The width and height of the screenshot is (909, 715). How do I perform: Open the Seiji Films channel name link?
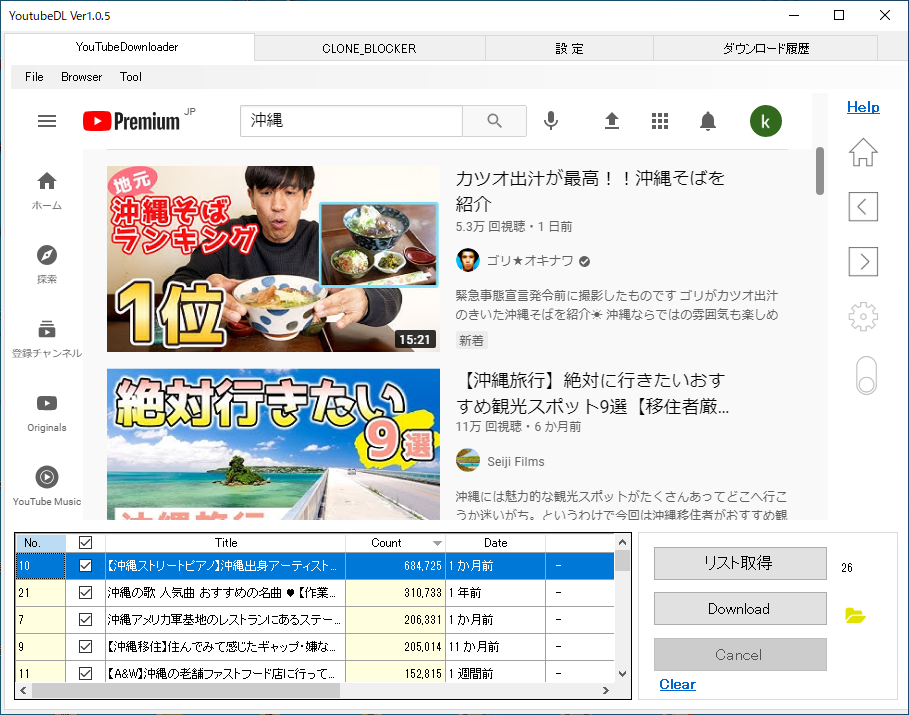(x=516, y=462)
